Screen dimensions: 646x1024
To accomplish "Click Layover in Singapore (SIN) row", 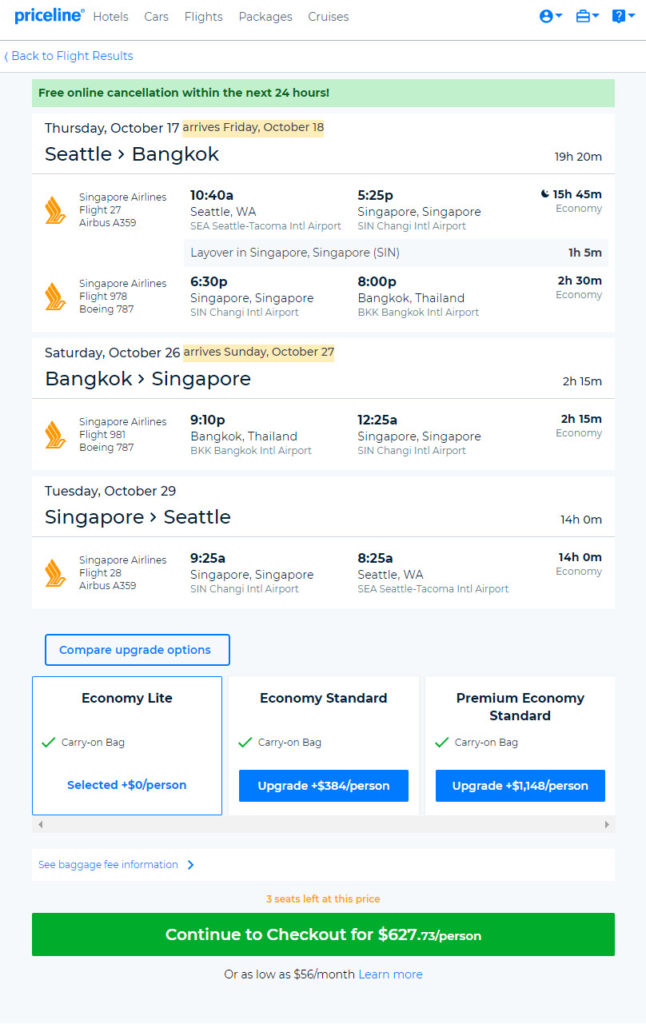I will click(x=396, y=253).
